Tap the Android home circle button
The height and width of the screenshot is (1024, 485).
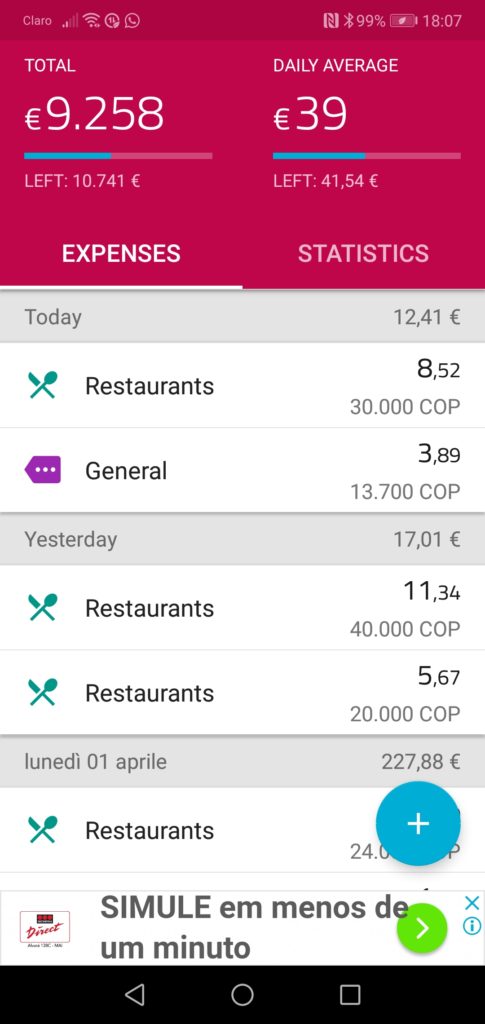click(242, 995)
